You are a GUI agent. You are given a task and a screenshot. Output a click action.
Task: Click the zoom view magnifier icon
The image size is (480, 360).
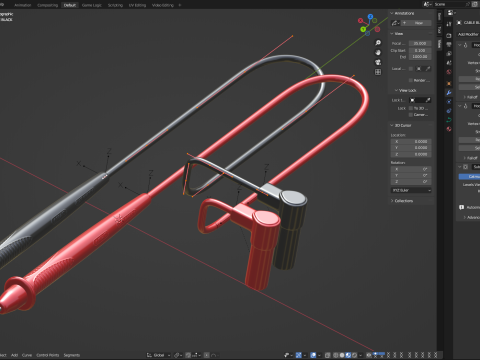[x=378, y=43]
